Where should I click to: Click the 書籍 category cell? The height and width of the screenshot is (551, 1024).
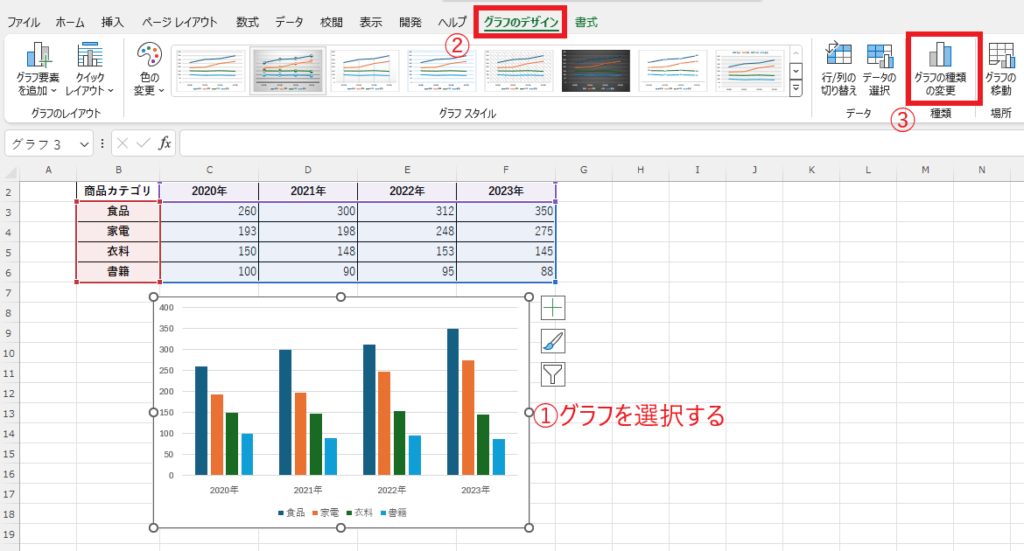tap(118, 272)
